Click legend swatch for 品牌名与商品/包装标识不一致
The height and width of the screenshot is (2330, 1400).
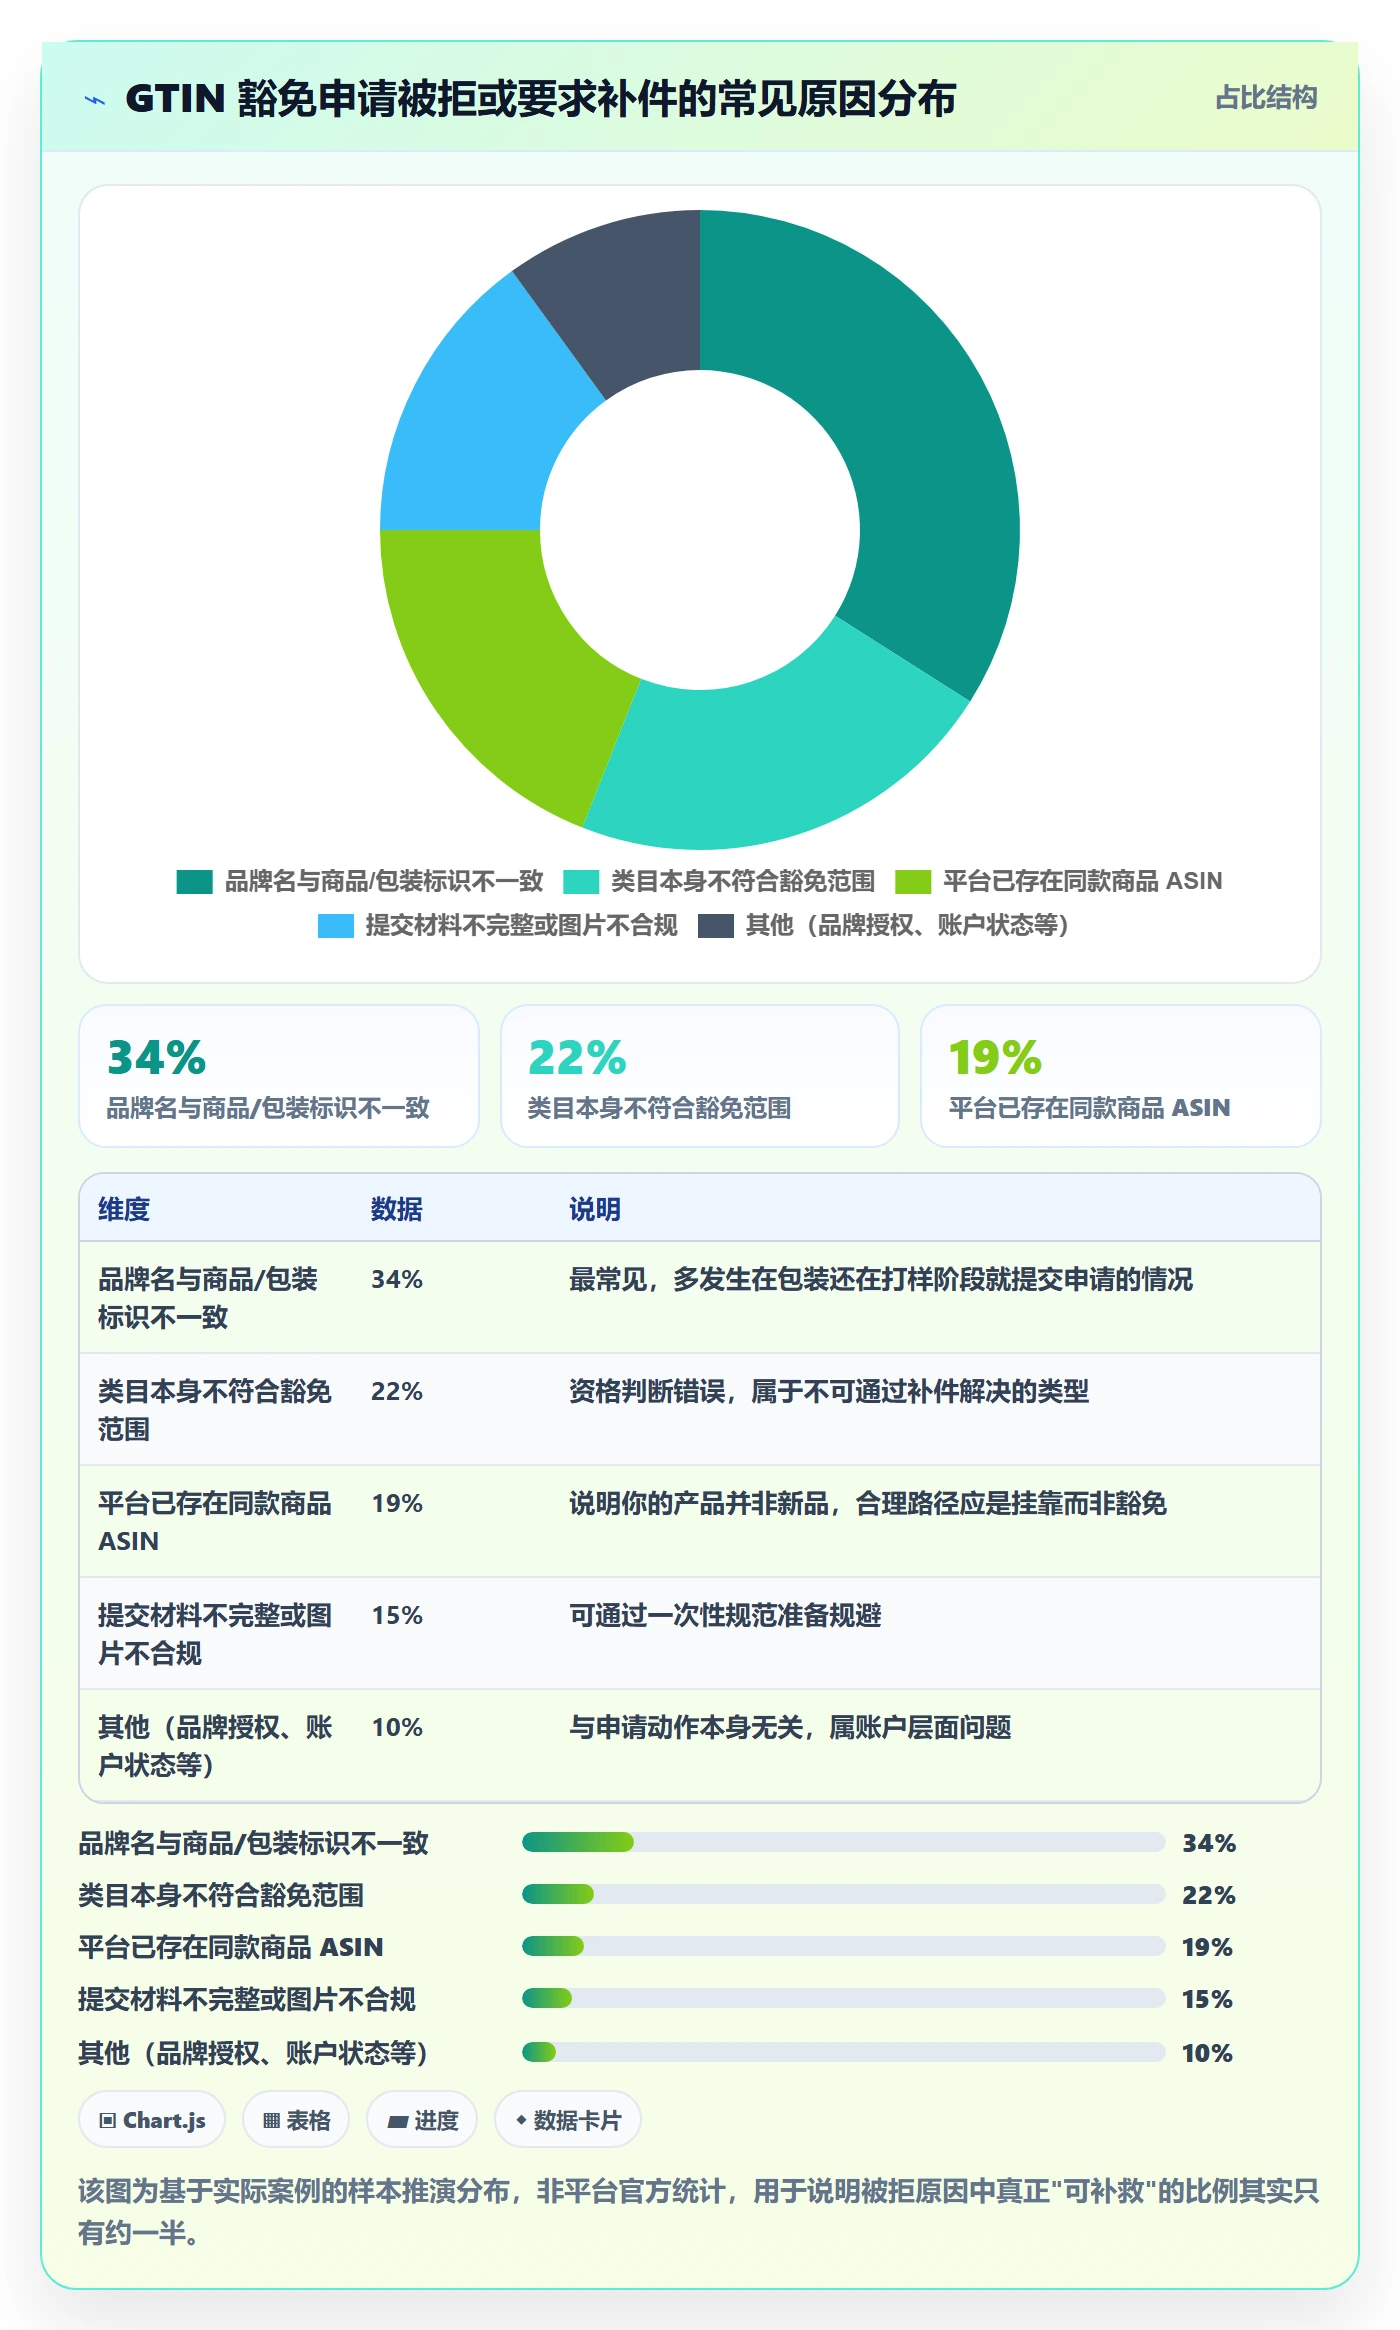(x=194, y=882)
